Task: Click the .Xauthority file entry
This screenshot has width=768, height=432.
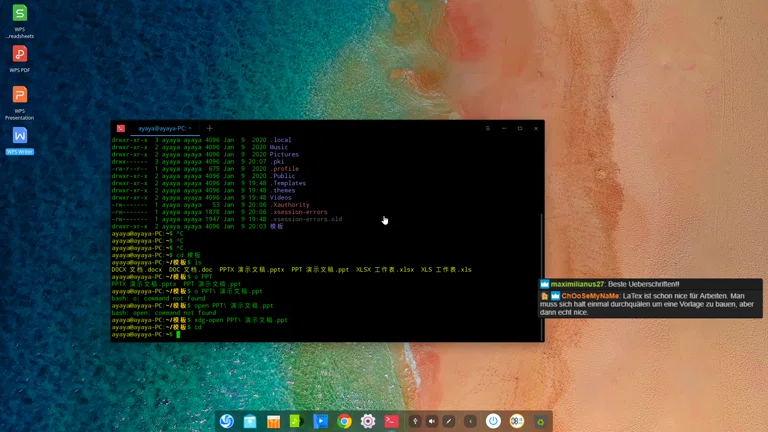Action: 289,205
